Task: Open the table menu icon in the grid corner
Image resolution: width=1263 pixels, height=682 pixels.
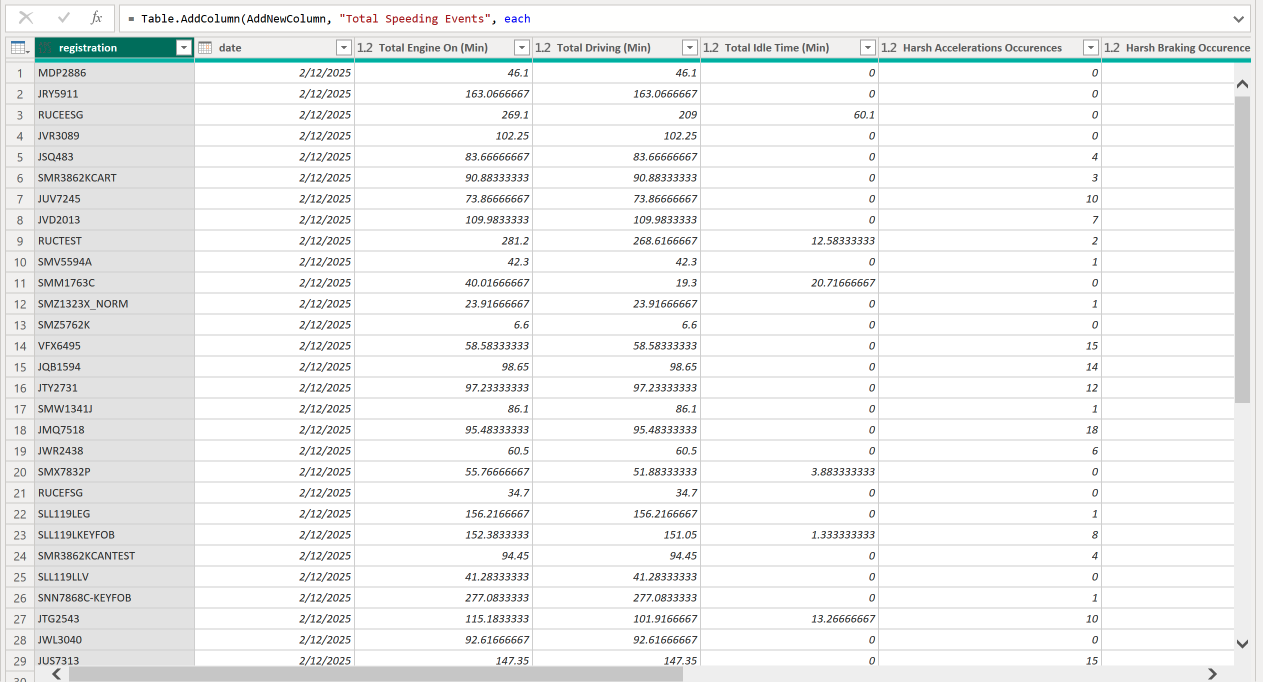Action: click(19, 48)
